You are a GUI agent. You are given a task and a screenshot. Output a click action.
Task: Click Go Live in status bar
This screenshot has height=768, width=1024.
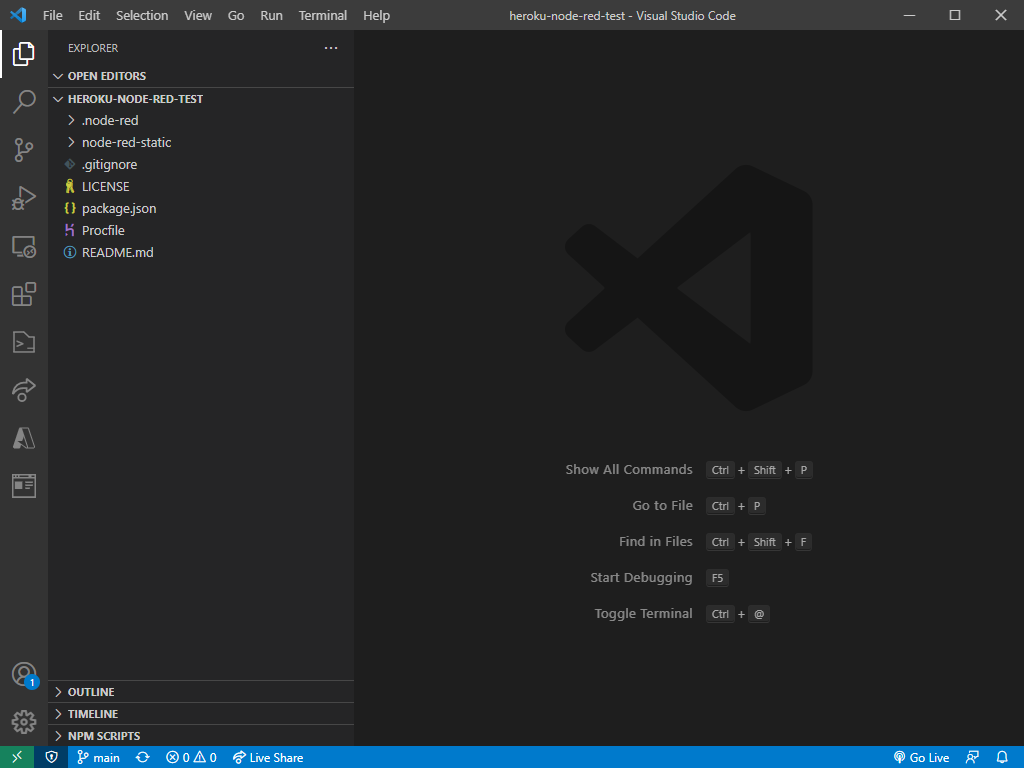pos(921,758)
